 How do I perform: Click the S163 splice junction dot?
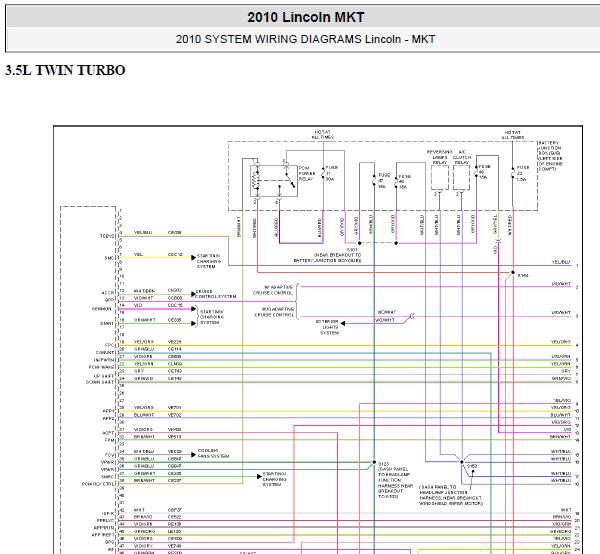[x=462, y=462]
